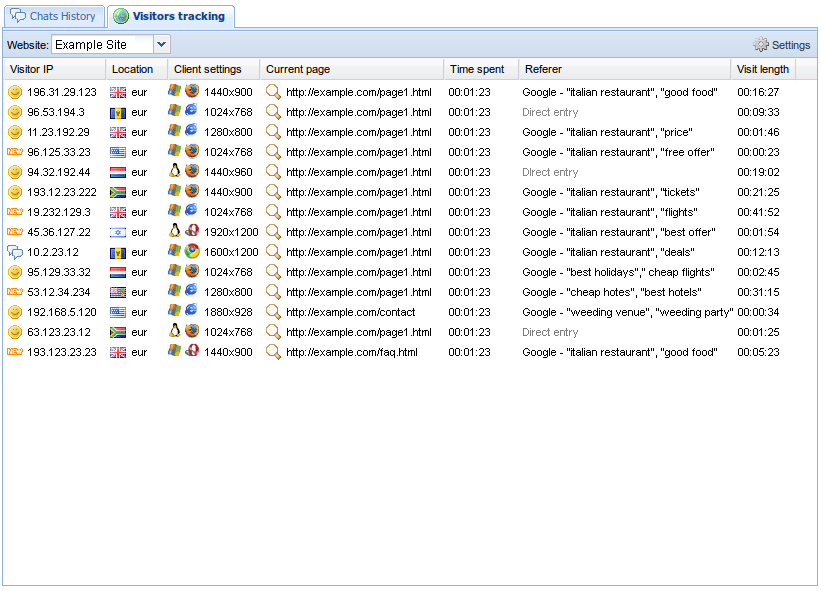This screenshot has height=591, width=821.
Task: Click the NEW badge for 193.123.23.23
Action: tap(15, 352)
